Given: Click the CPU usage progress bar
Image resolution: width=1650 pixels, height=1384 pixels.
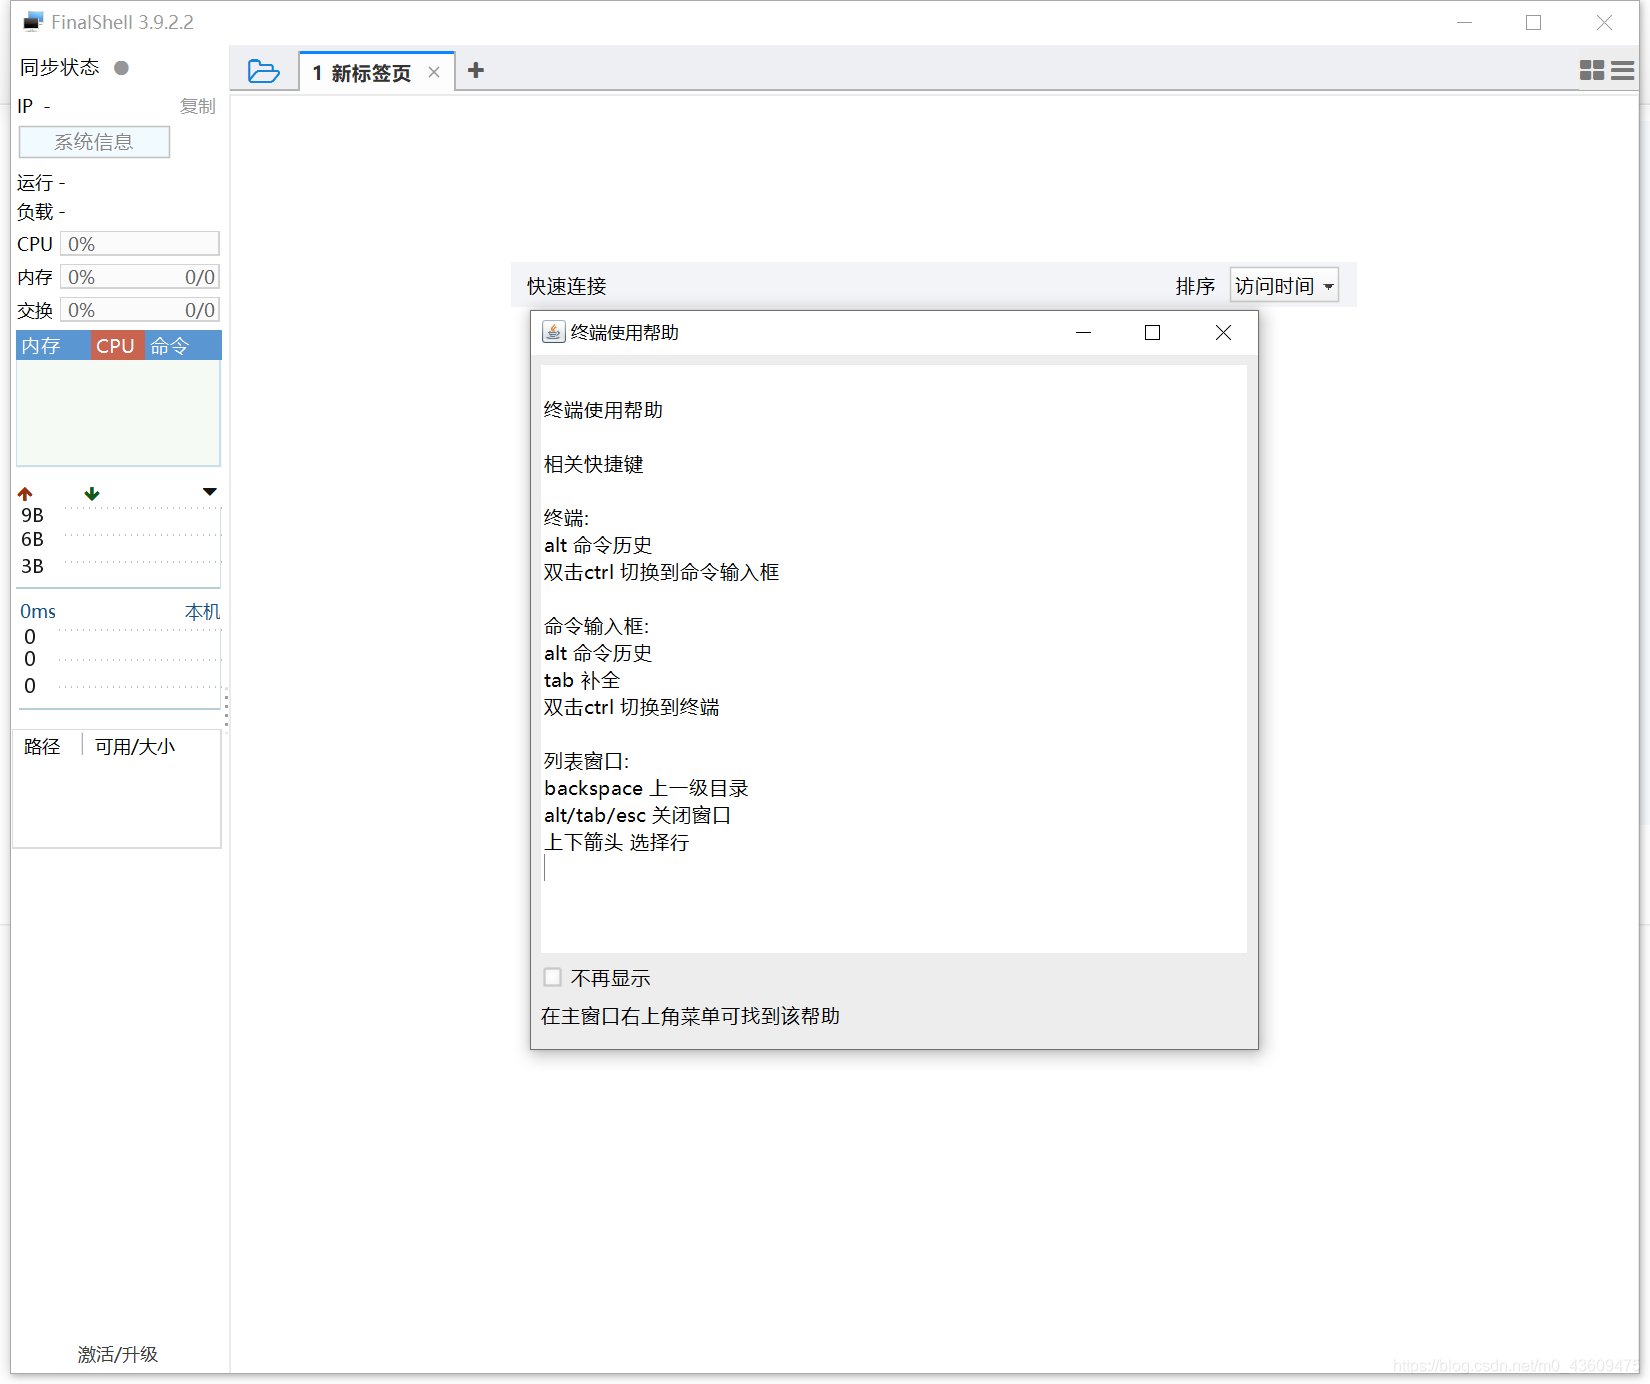Looking at the screenshot, I should click(x=139, y=244).
